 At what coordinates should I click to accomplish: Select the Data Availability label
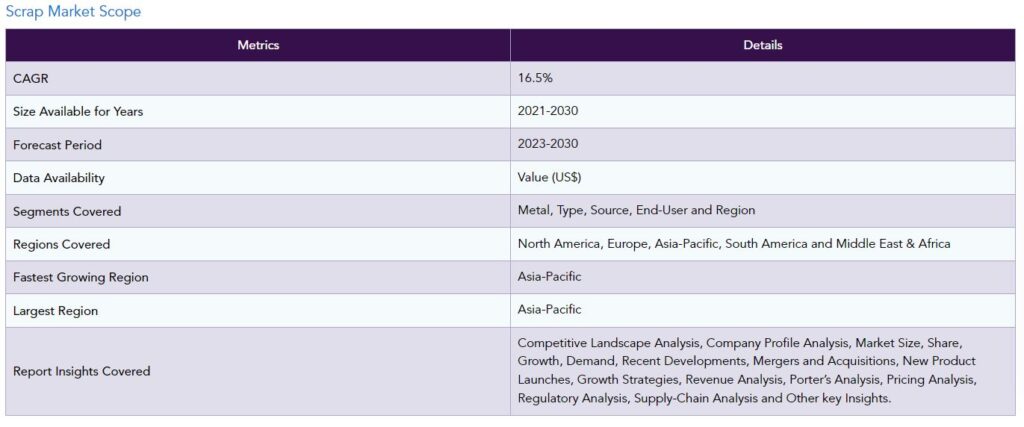[59, 178]
